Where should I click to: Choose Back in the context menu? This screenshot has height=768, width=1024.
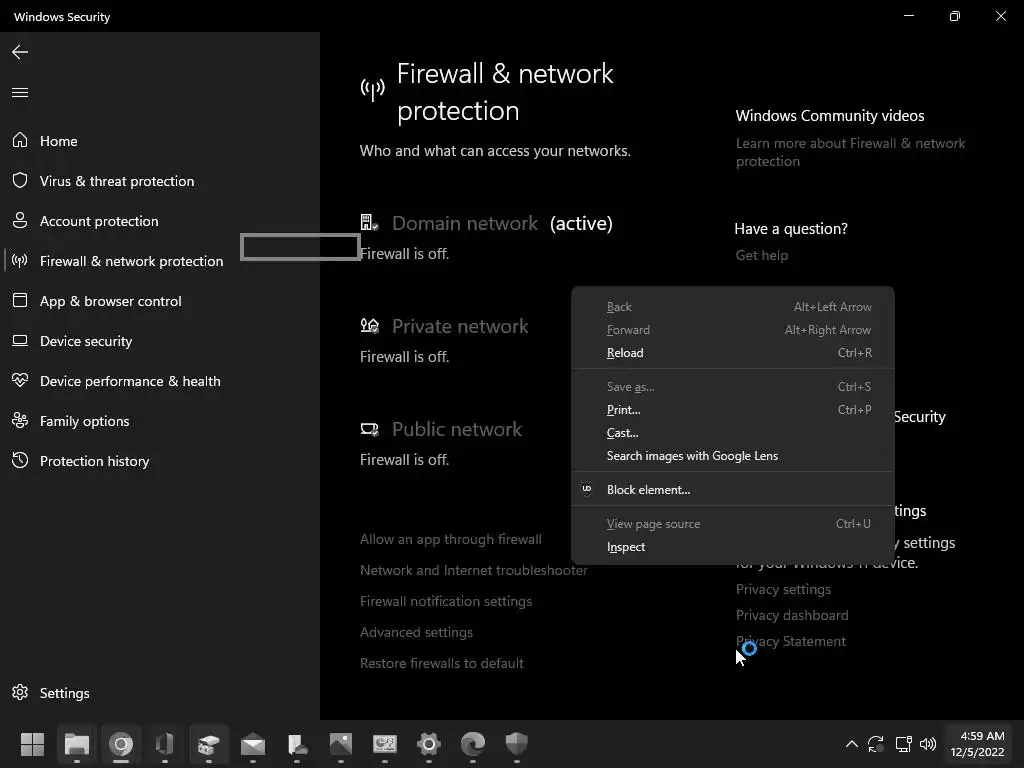click(x=733, y=307)
